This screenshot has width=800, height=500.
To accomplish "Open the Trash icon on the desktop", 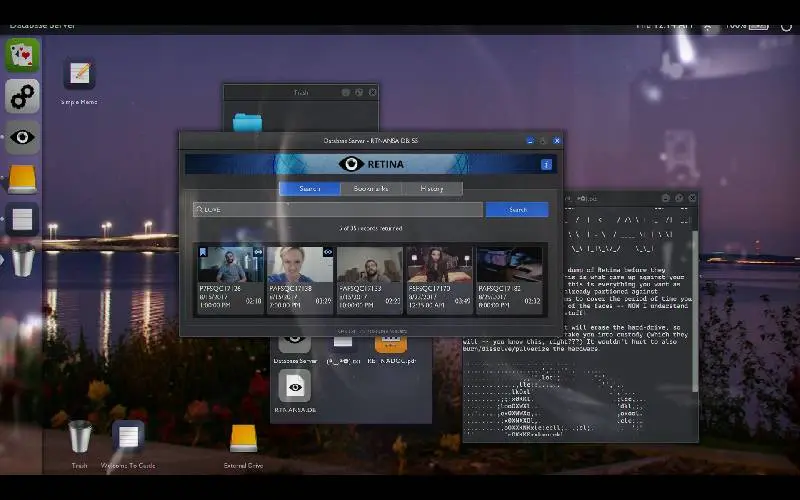I will pos(80,436).
